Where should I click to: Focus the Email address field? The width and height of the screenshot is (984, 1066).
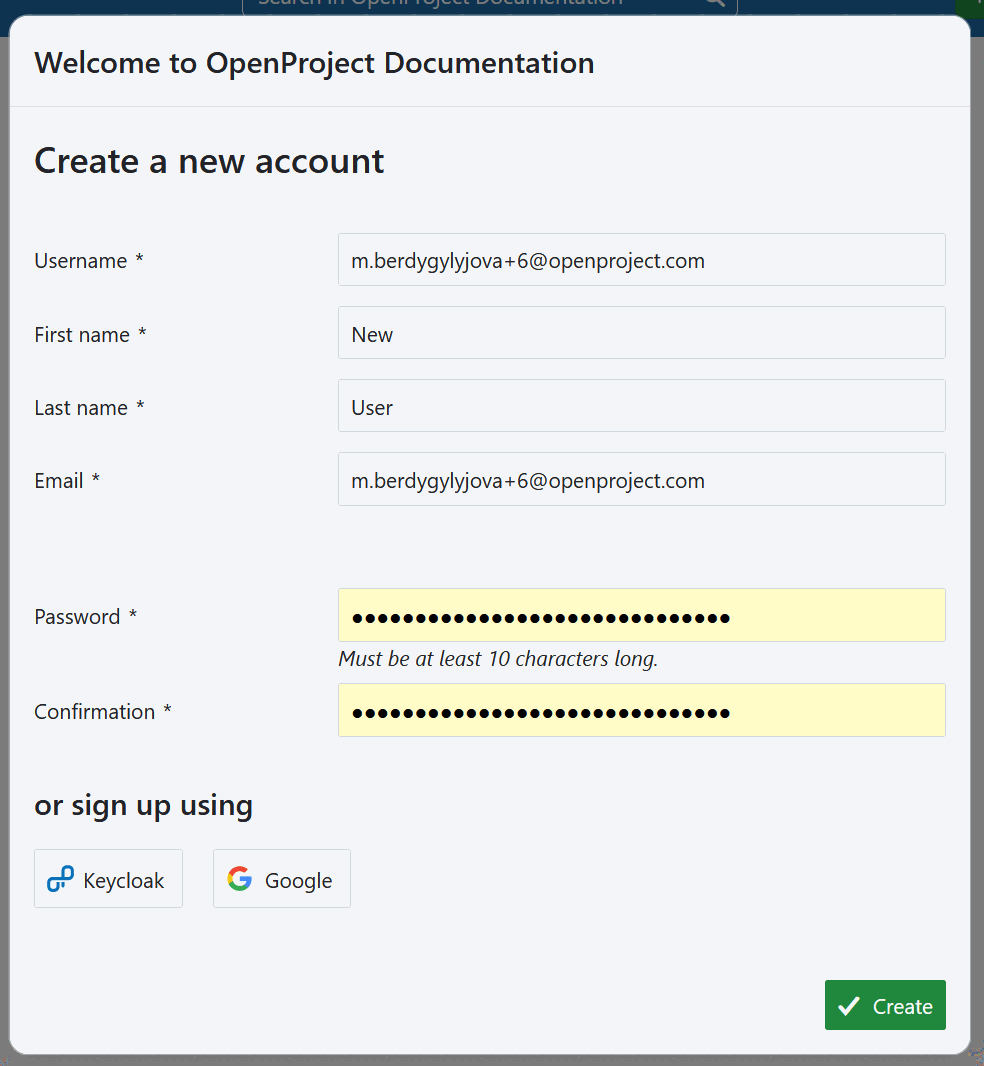click(641, 478)
